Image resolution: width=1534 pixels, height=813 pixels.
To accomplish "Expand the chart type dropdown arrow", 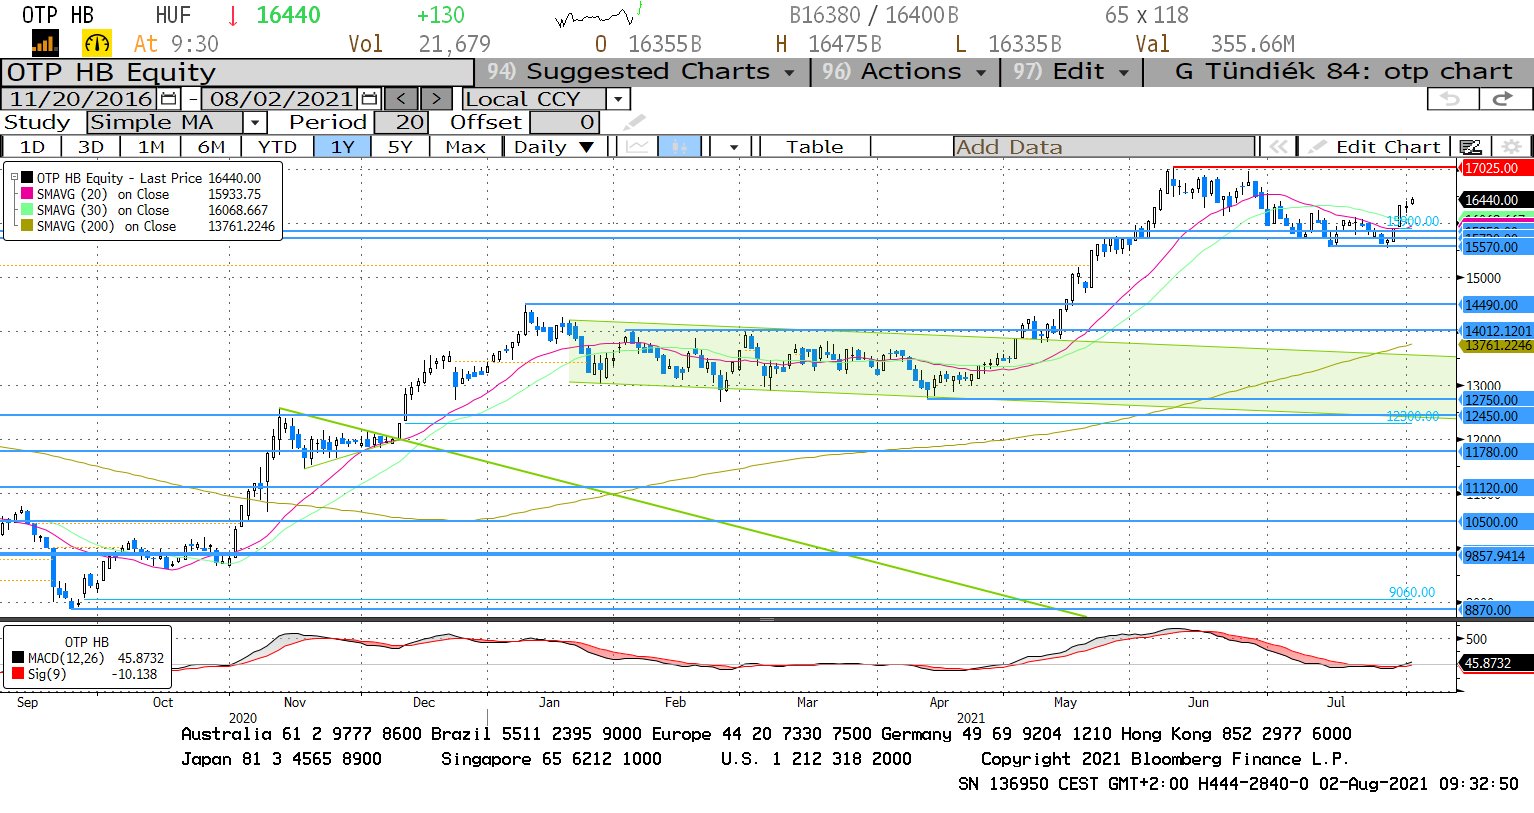I will pyautogui.click(x=734, y=147).
